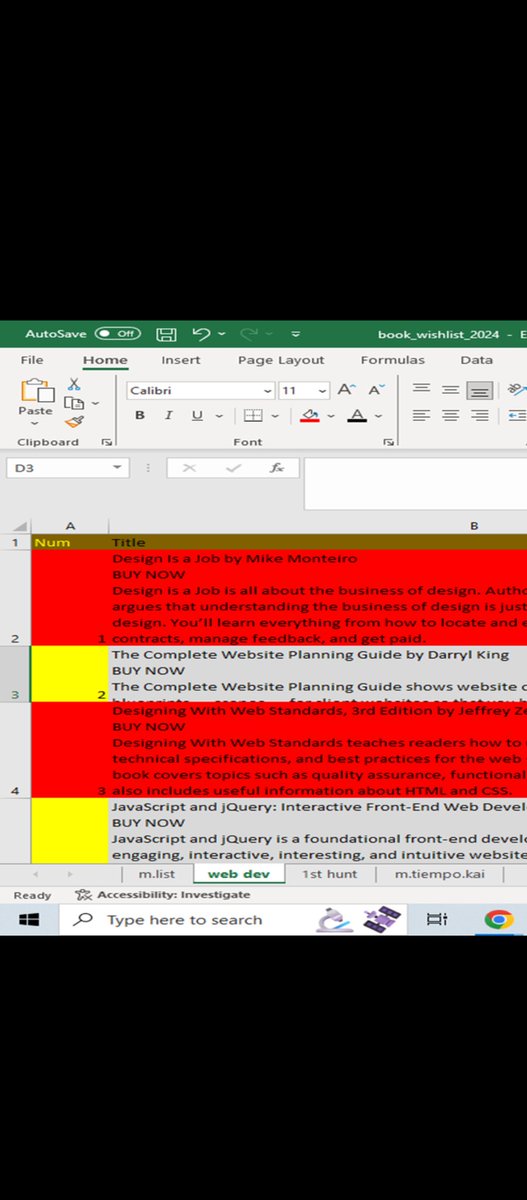Image resolution: width=527 pixels, height=1200 pixels.
Task: Open the undo history dropdown arrow
Action: [x=221, y=334]
